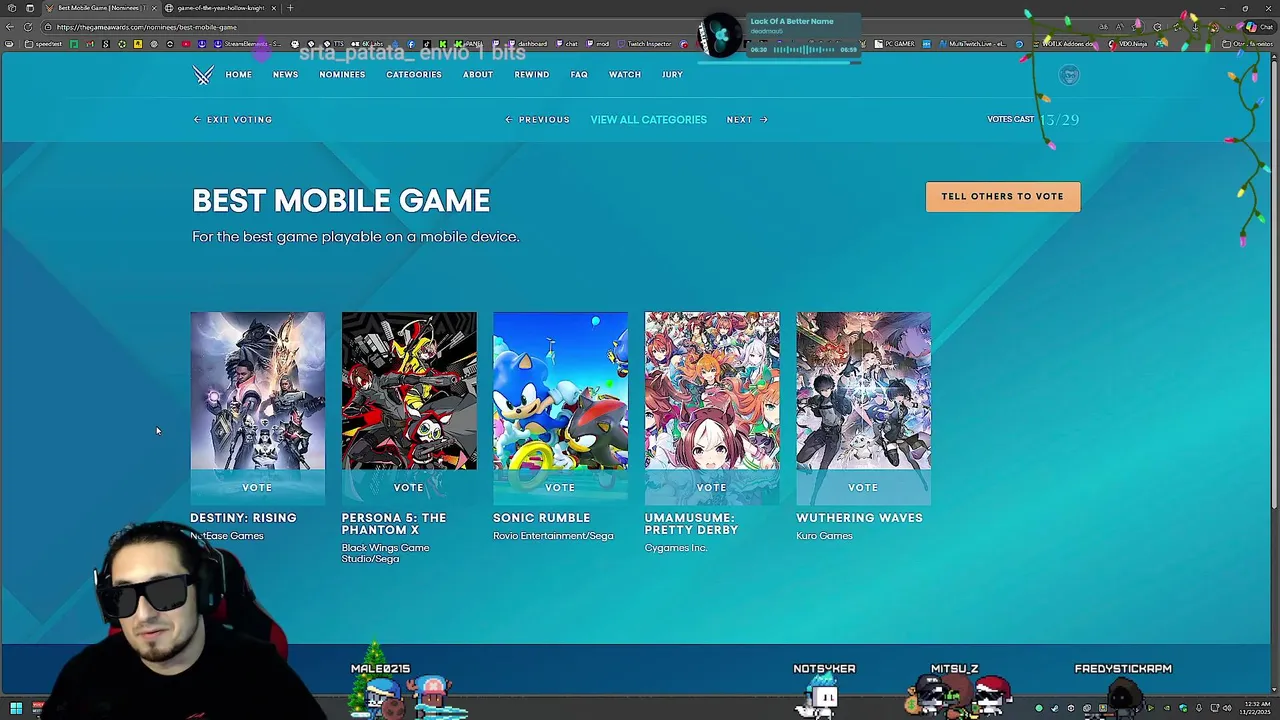Vote for Wuthering Waves
The width and height of the screenshot is (1280, 720).
point(863,487)
